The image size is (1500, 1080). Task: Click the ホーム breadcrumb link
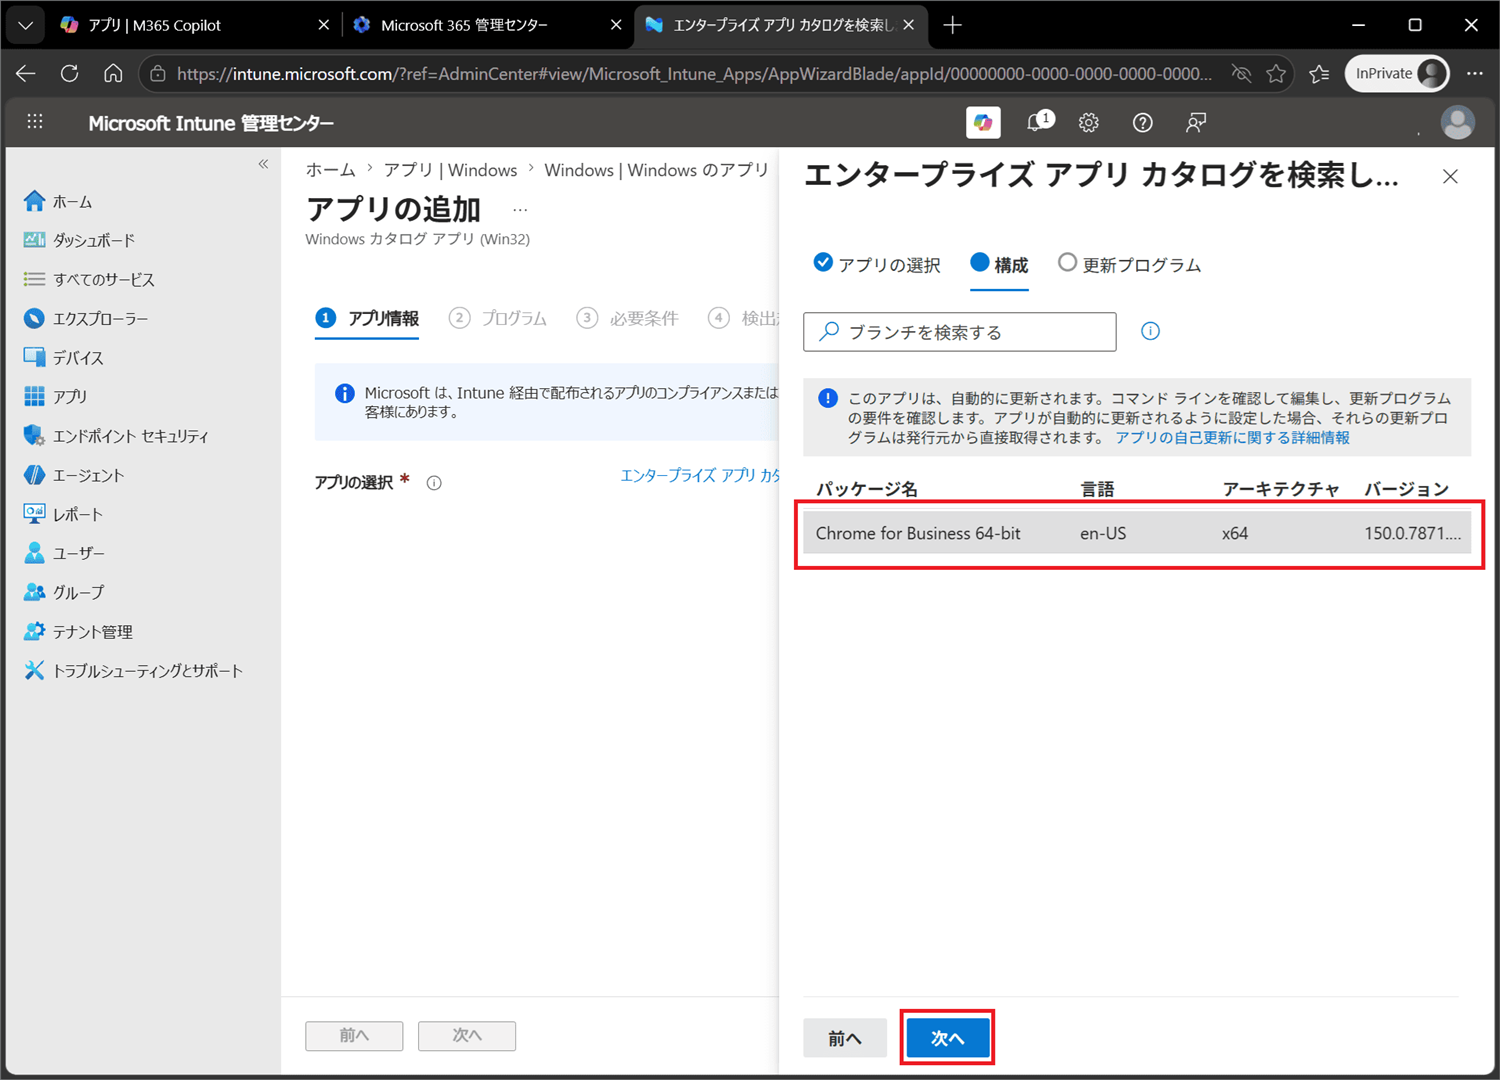click(x=330, y=170)
